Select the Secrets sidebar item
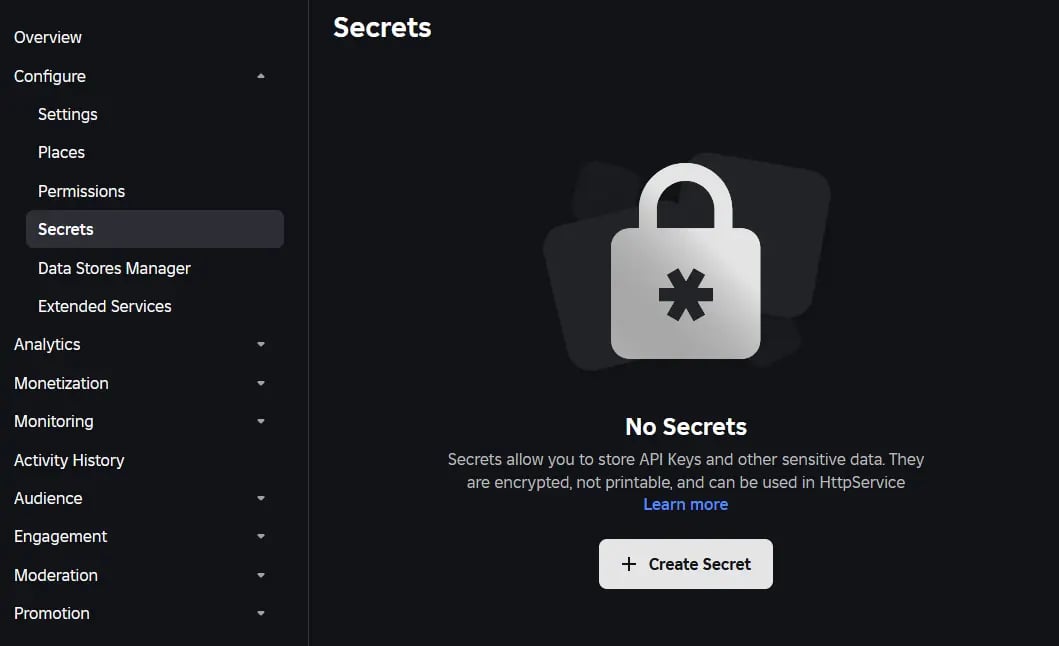 (x=65, y=229)
